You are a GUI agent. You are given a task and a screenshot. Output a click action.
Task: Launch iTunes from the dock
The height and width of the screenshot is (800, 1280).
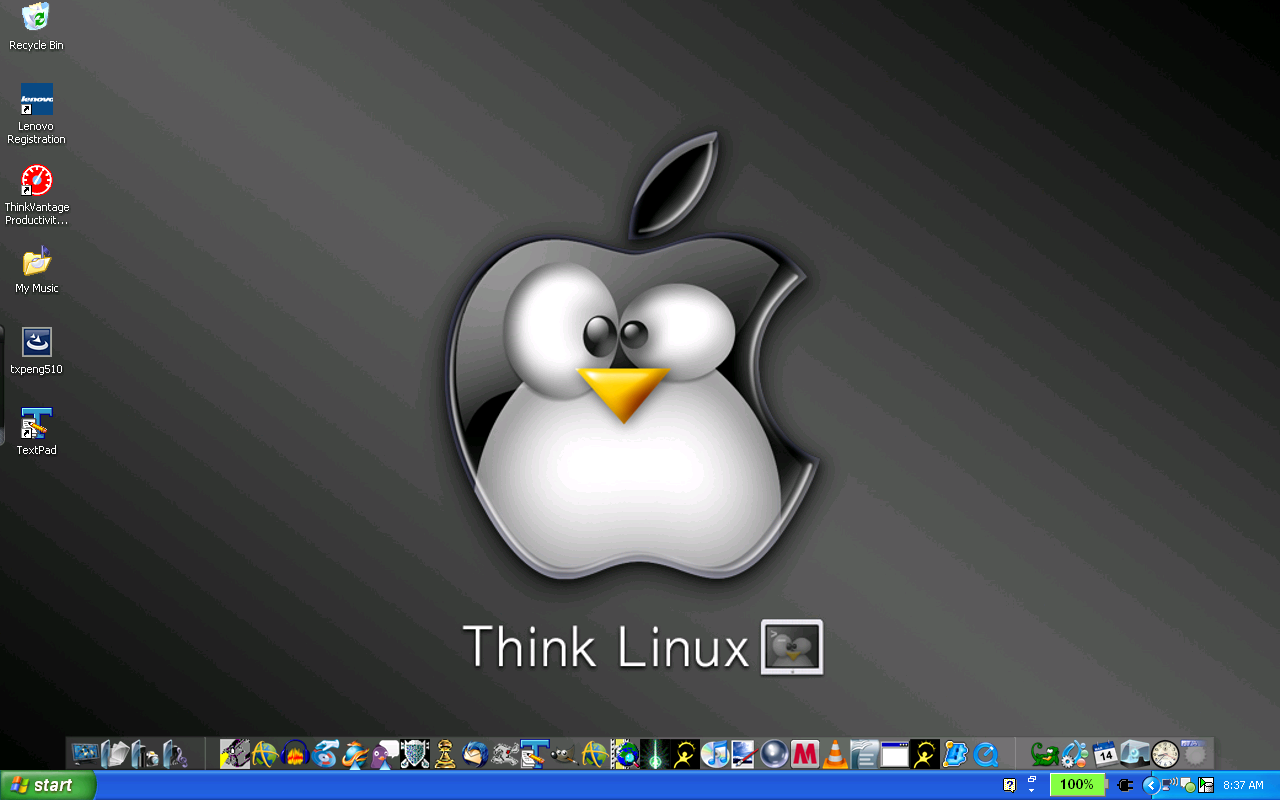715,755
